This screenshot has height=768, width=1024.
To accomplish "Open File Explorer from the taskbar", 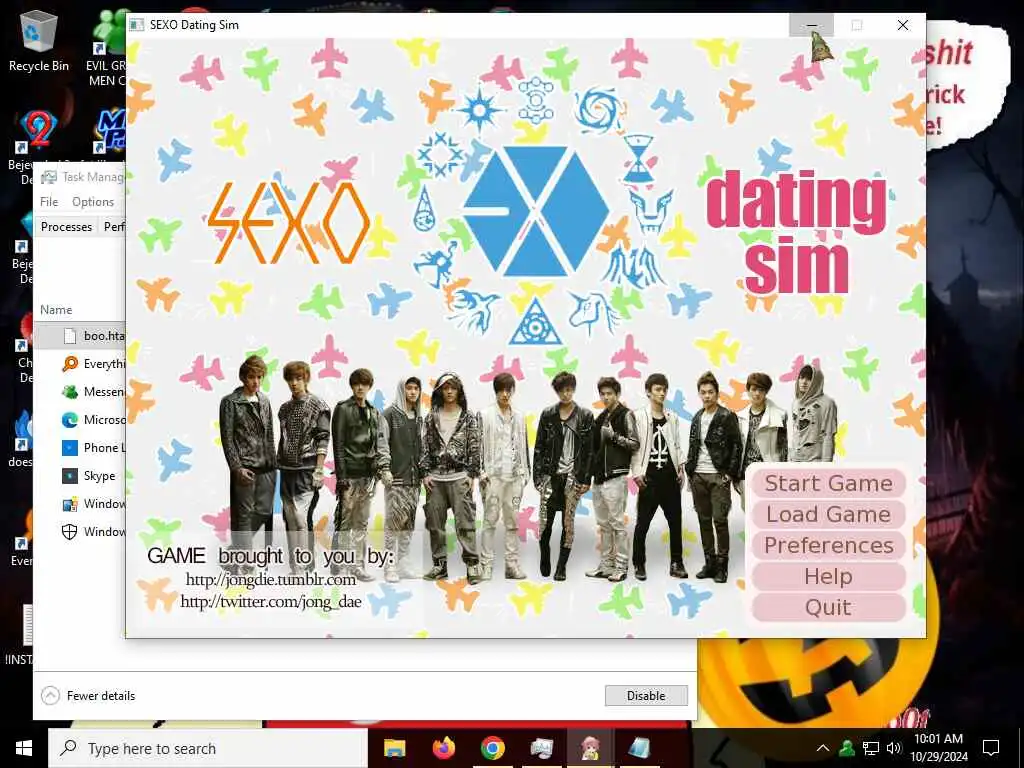I will tap(394, 748).
